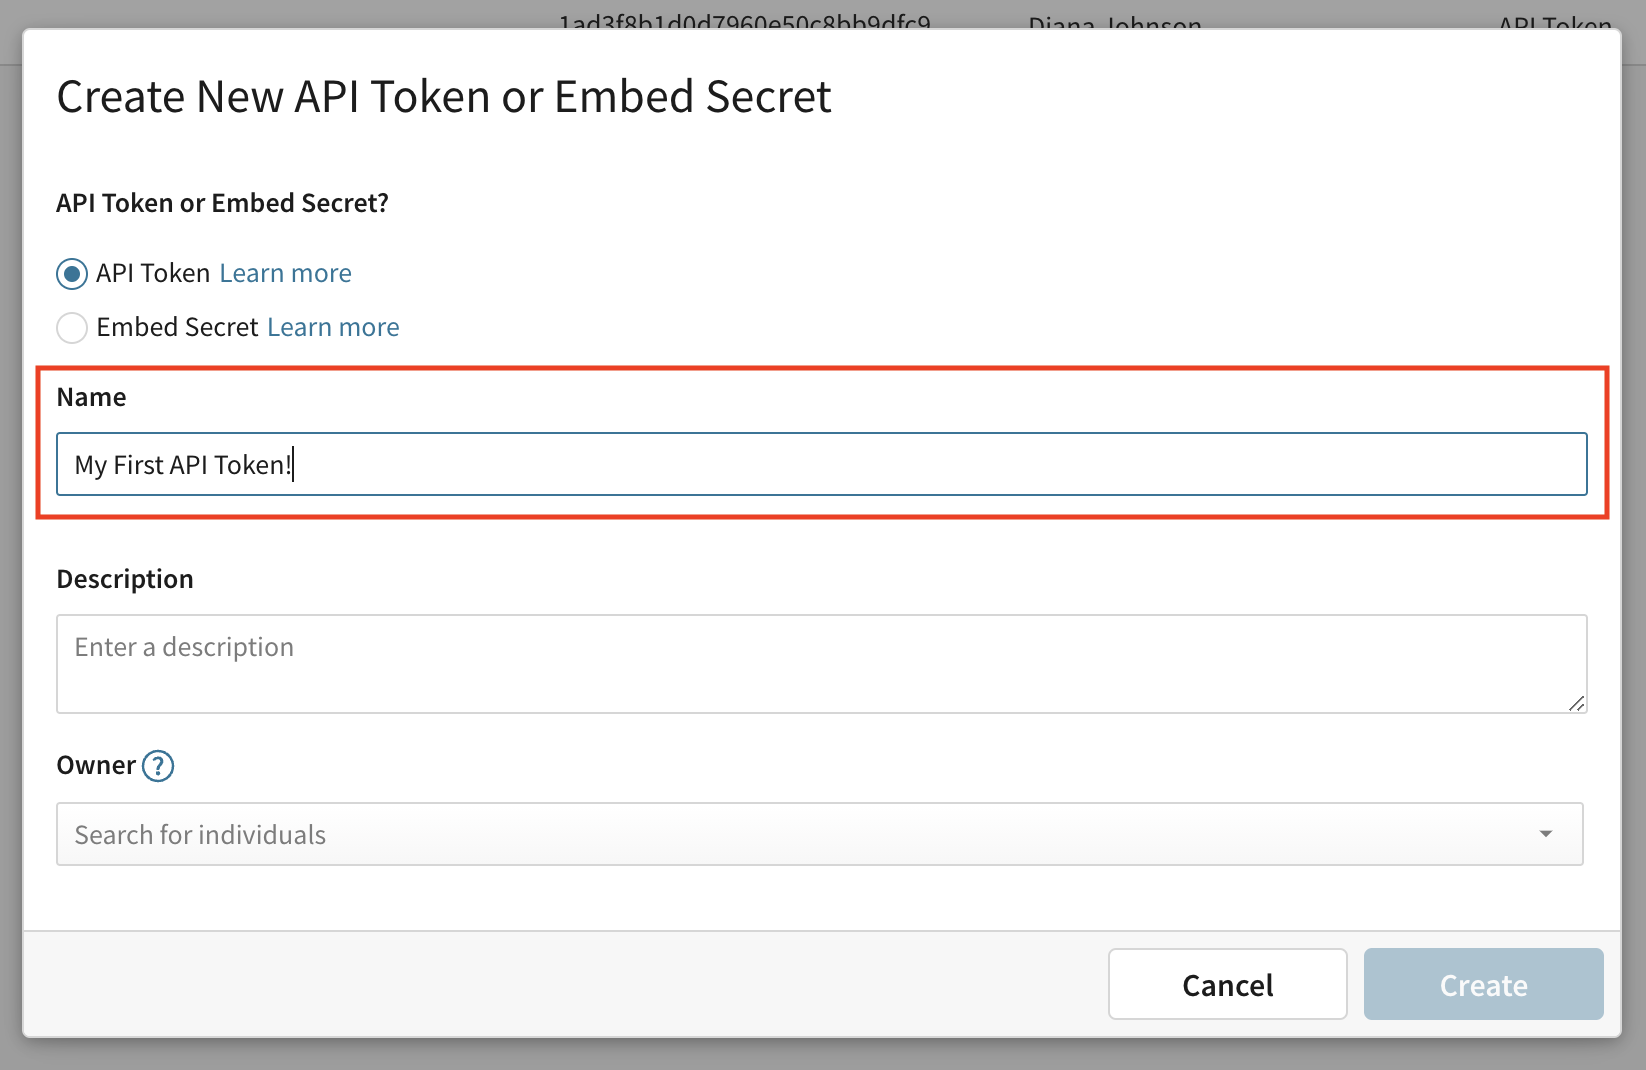The height and width of the screenshot is (1070, 1646).
Task: Click the Name field label
Action: click(92, 398)
